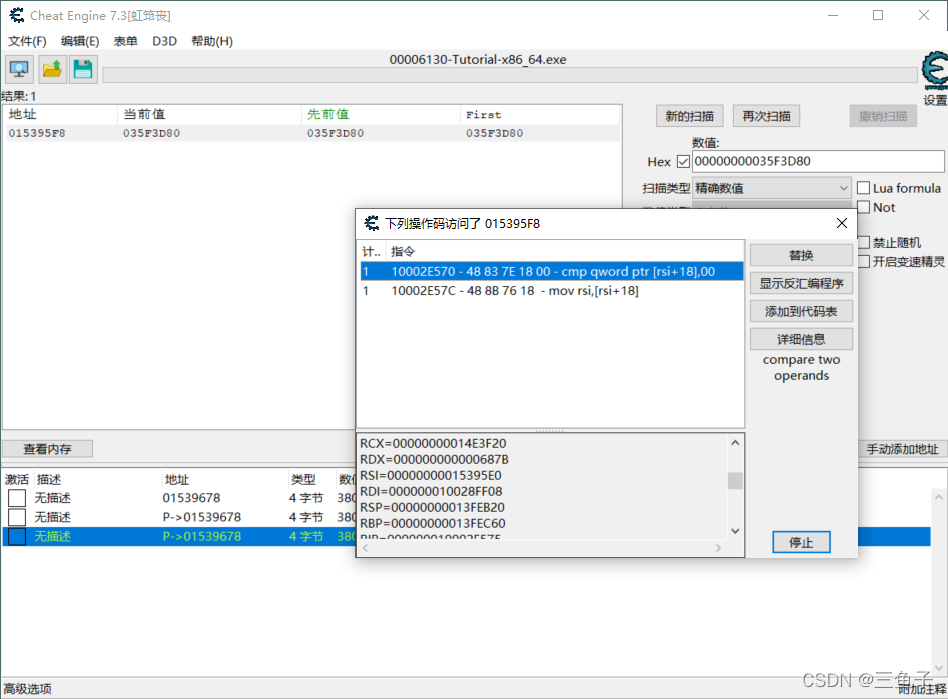This screenshot has height=699, width=948.
Task: Toggle the Not checkbox
Action: [x=863, y=207]
